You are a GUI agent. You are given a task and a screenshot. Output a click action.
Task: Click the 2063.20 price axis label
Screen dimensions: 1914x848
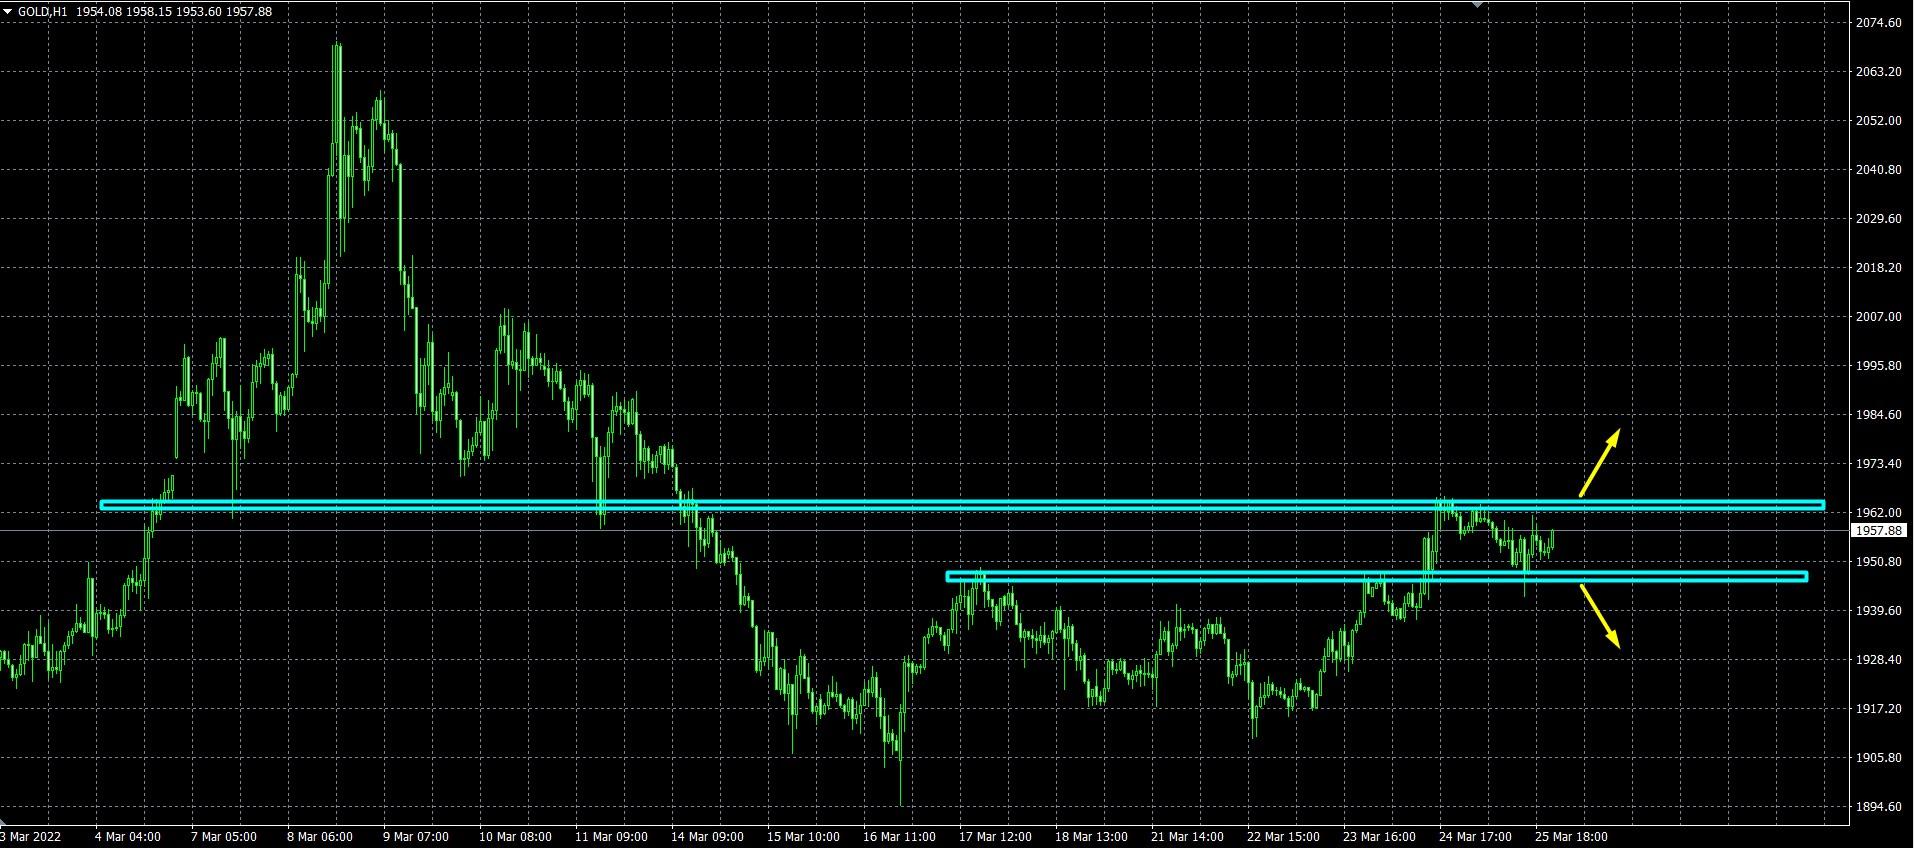point(1878,71)
